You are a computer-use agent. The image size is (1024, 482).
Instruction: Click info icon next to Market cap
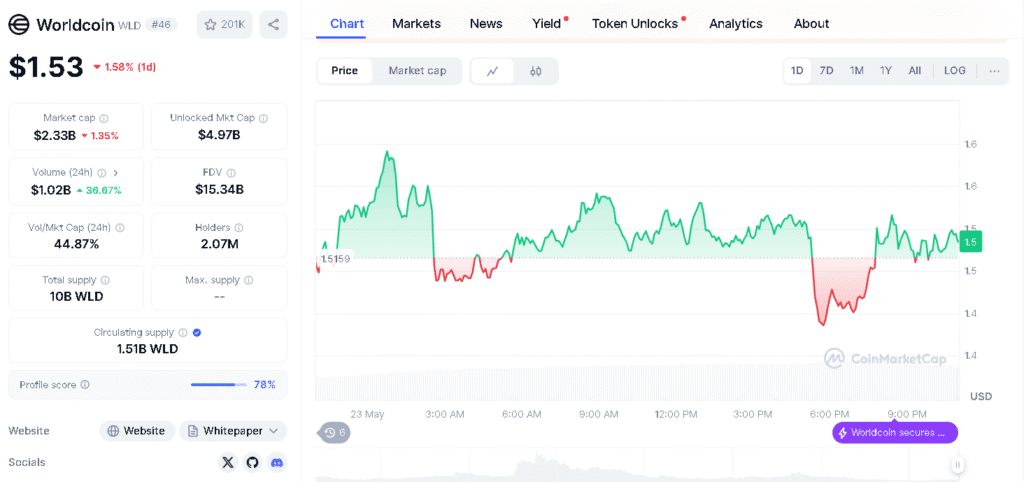pos(104,118)
